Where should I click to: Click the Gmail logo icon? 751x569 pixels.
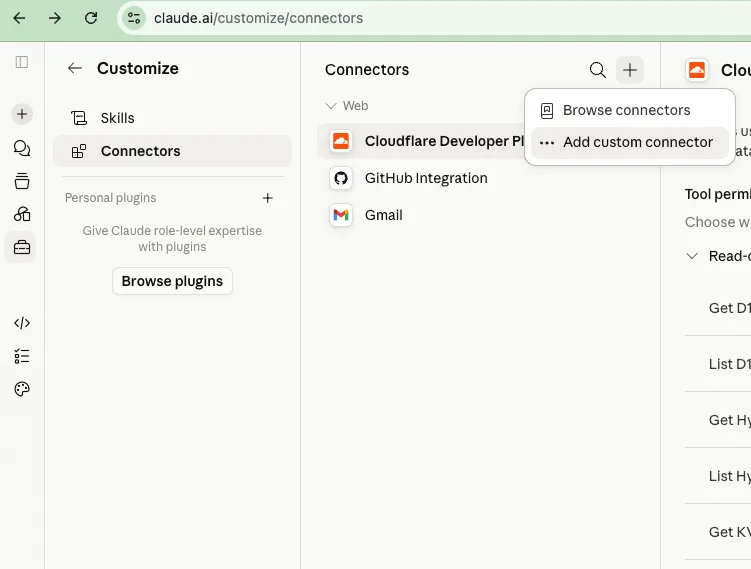(x=341, y=215)
